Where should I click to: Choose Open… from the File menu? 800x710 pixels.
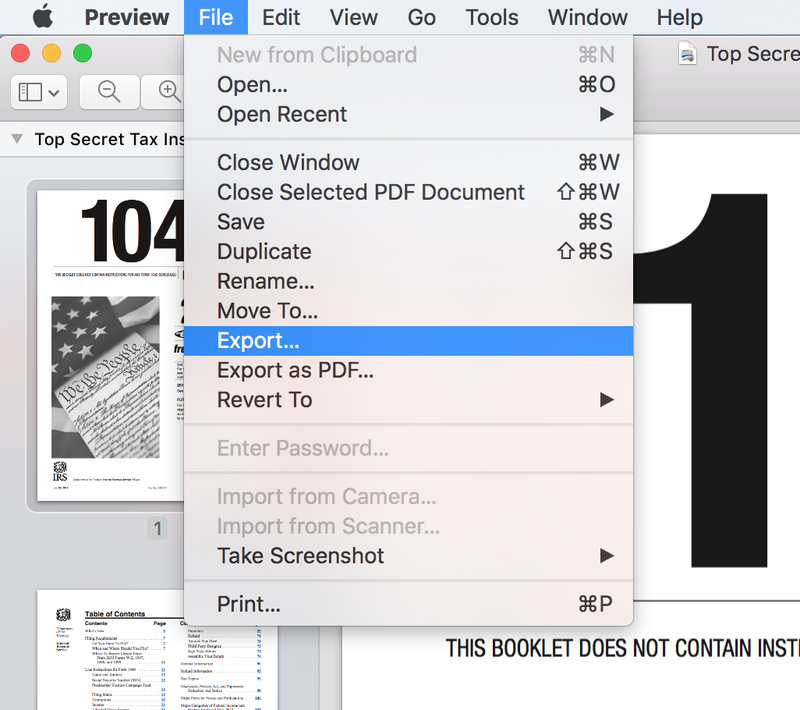pos(408,85)
